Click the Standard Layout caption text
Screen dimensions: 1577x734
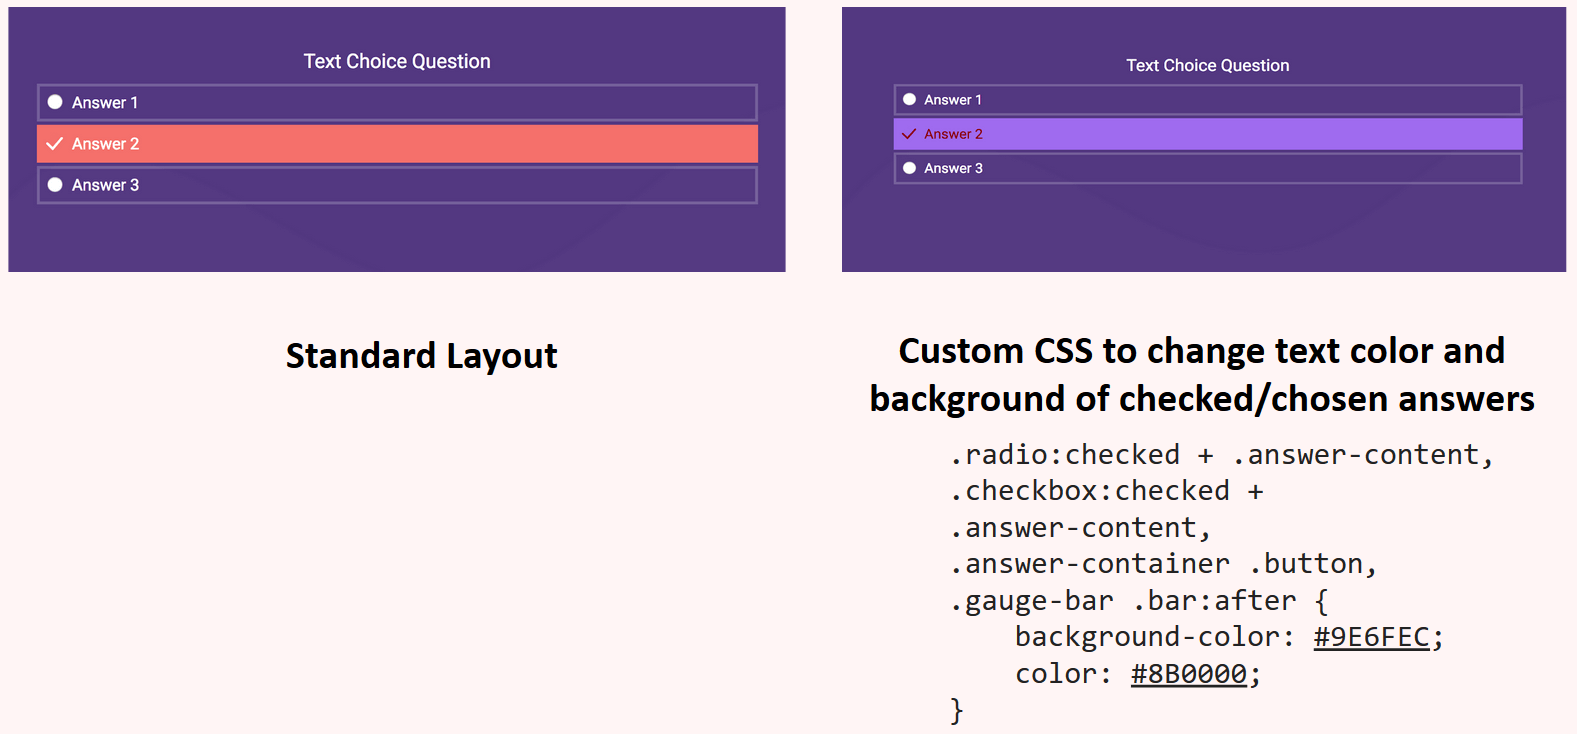[421, 355]
